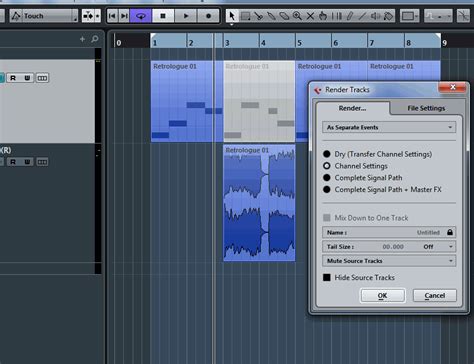Select the Split tool

point(258,16)
